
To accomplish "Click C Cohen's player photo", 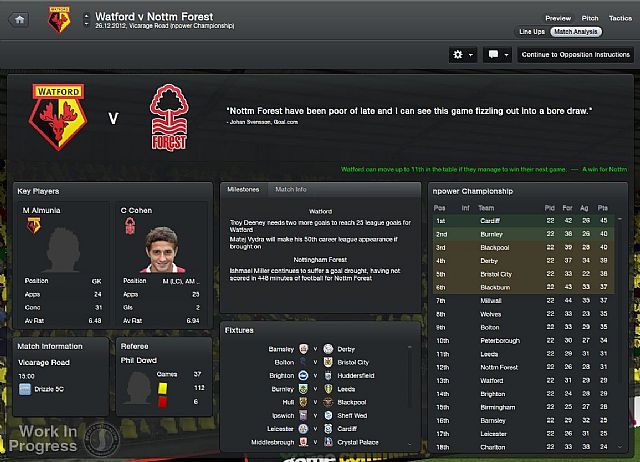I will pyautogui.click(x=160, y=248).
